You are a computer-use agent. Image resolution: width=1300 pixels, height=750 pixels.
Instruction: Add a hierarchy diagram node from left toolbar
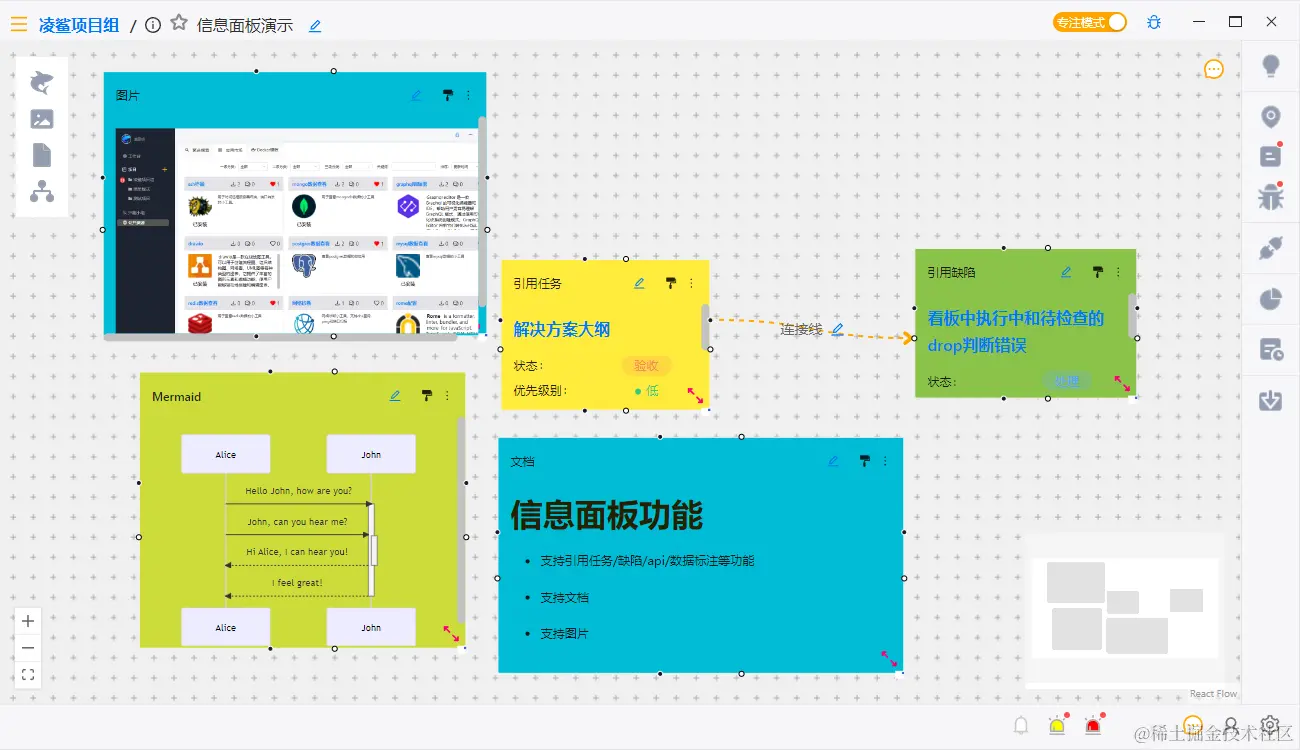click(x=42, y=191)
